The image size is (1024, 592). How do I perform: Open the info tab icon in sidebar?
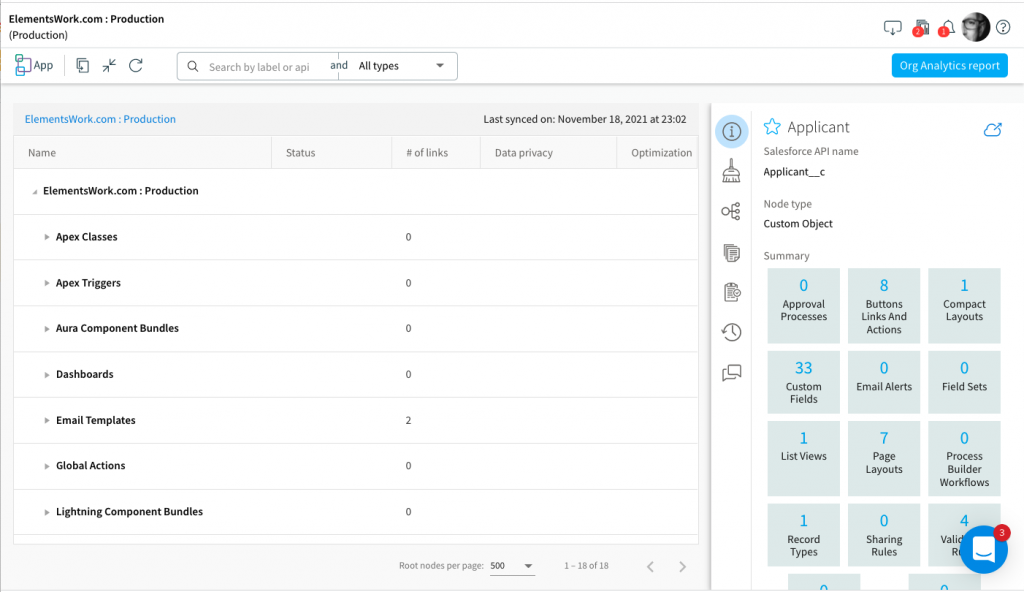(x=731, y=131)
